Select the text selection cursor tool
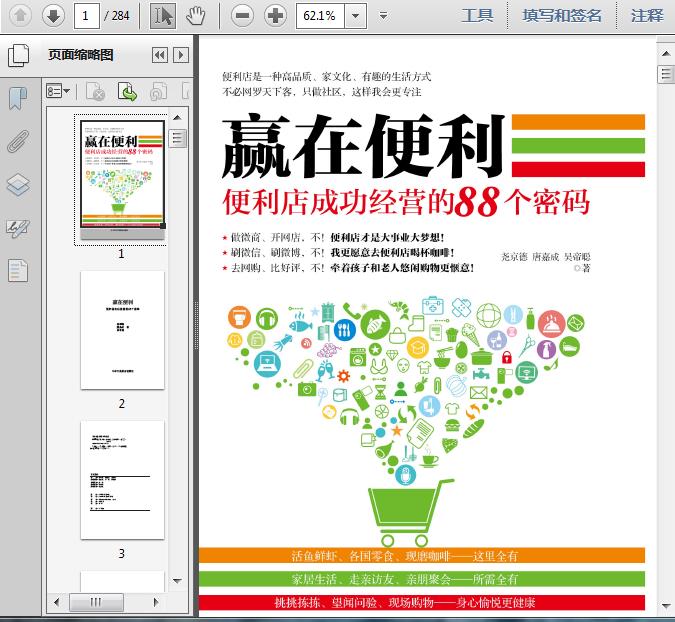Screen dimensions: 675x622 click(162, 15)
